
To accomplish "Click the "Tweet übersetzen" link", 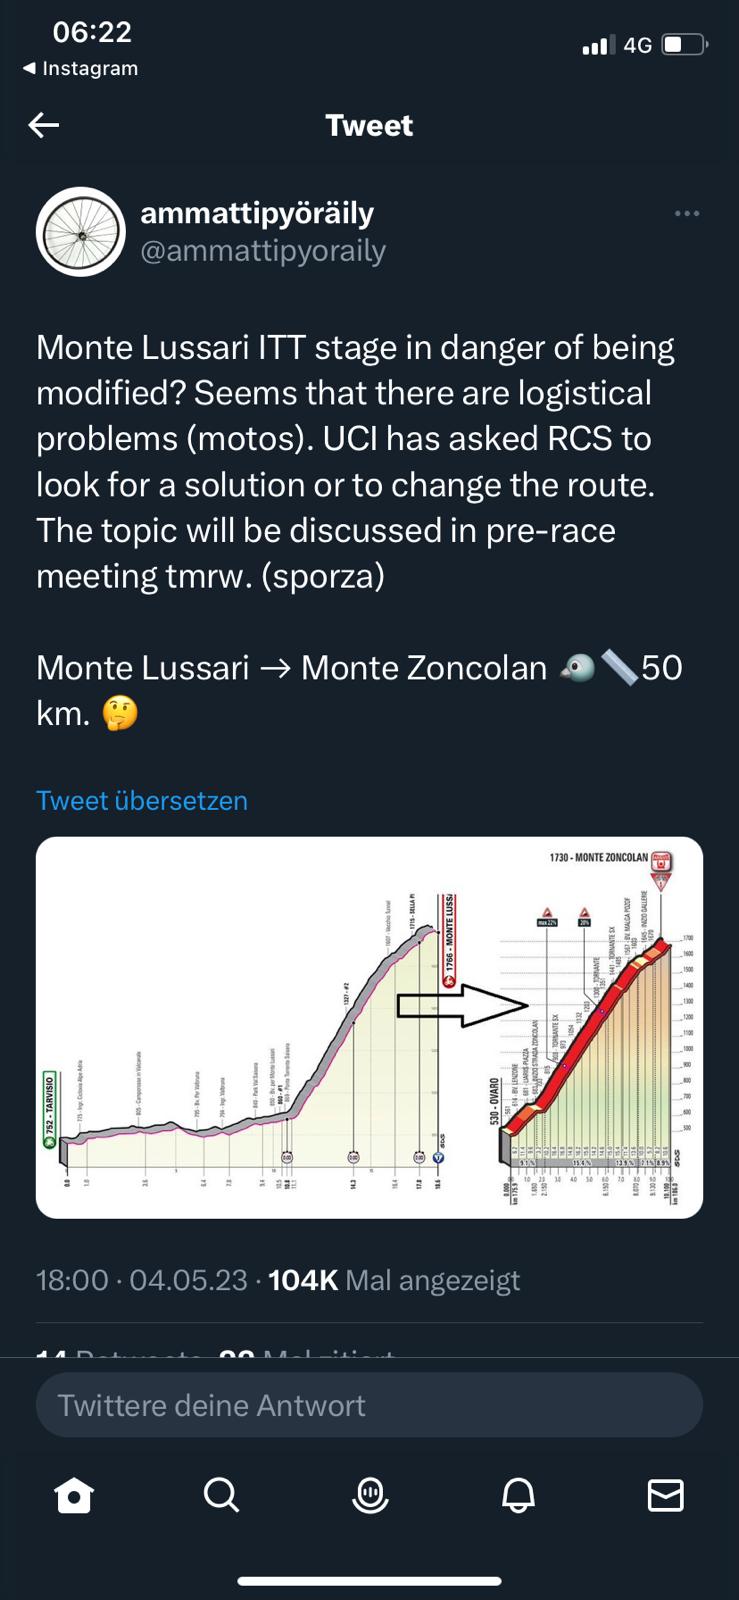I will [142, 801].
